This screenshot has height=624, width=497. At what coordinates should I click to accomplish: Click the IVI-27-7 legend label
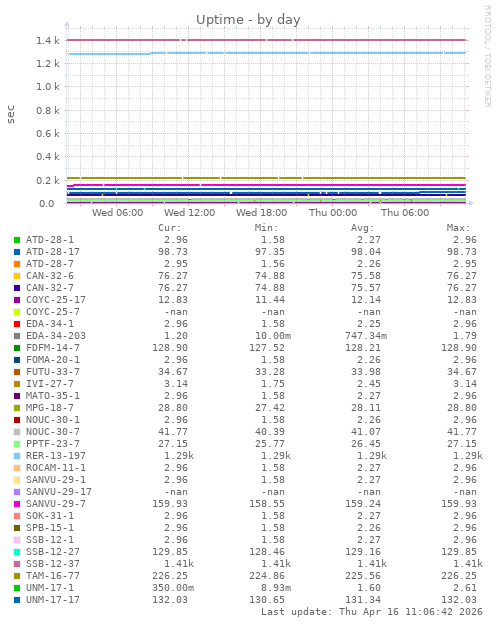(50, 384)
